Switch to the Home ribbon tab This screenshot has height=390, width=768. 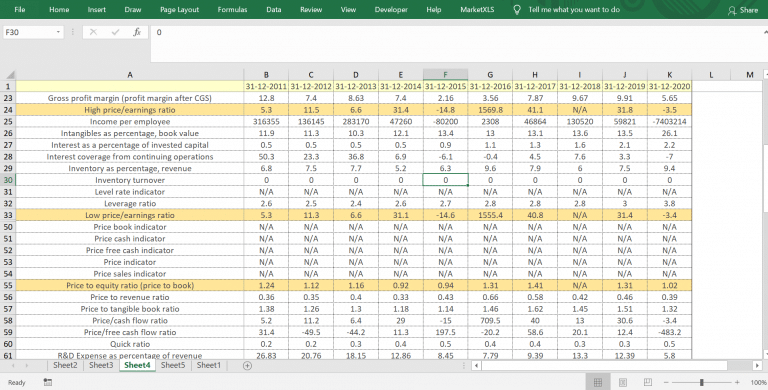point(59,9)
